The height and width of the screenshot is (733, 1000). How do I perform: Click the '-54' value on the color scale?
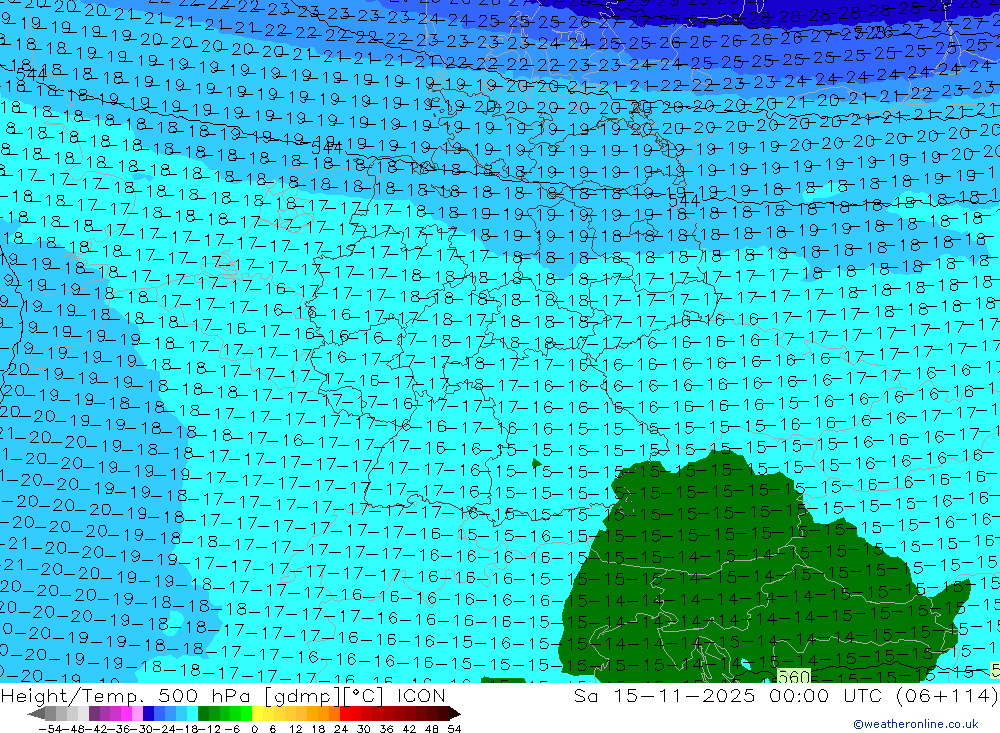[50, 728]
